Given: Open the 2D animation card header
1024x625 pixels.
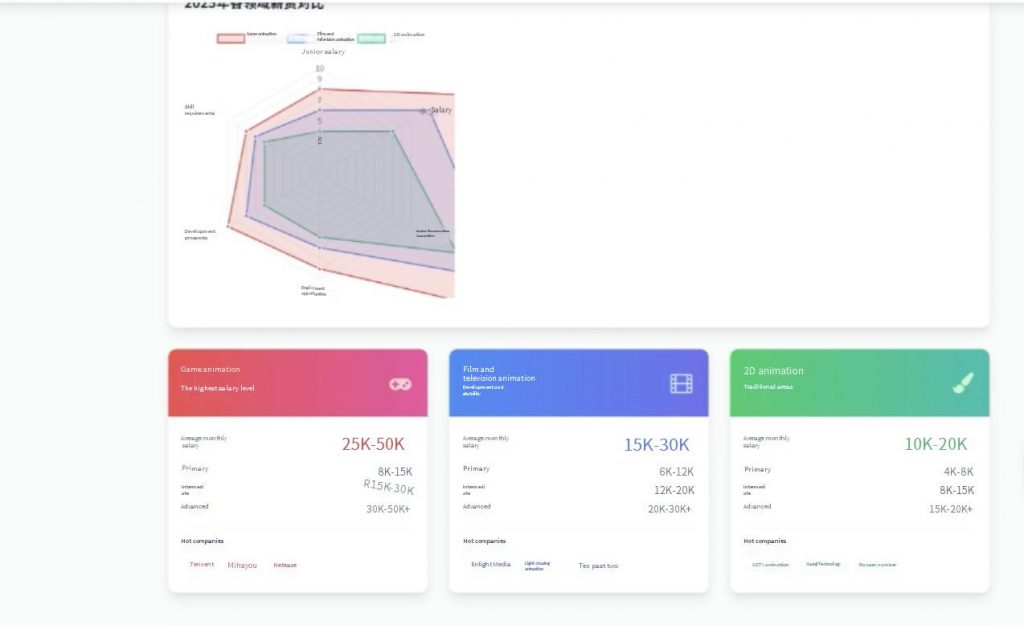Looking at the screenshot, I should point(773,370).
